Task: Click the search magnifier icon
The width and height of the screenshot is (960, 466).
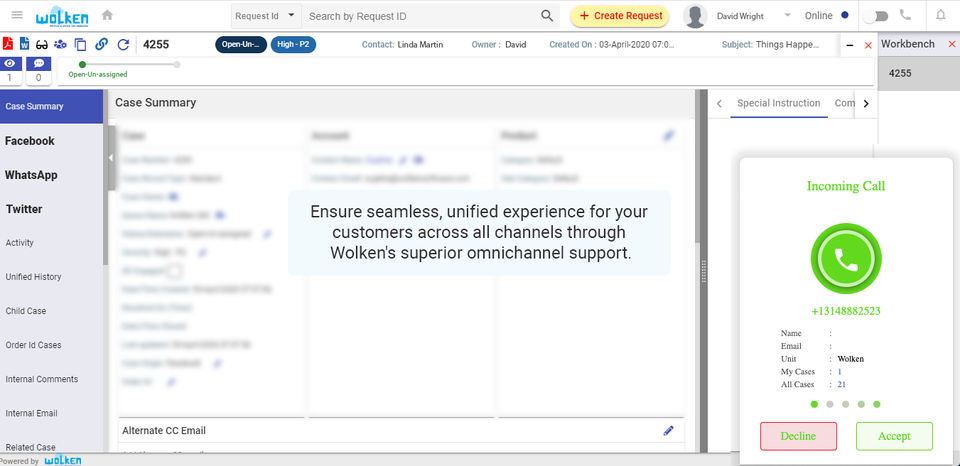Action: (x=547, y=16)
